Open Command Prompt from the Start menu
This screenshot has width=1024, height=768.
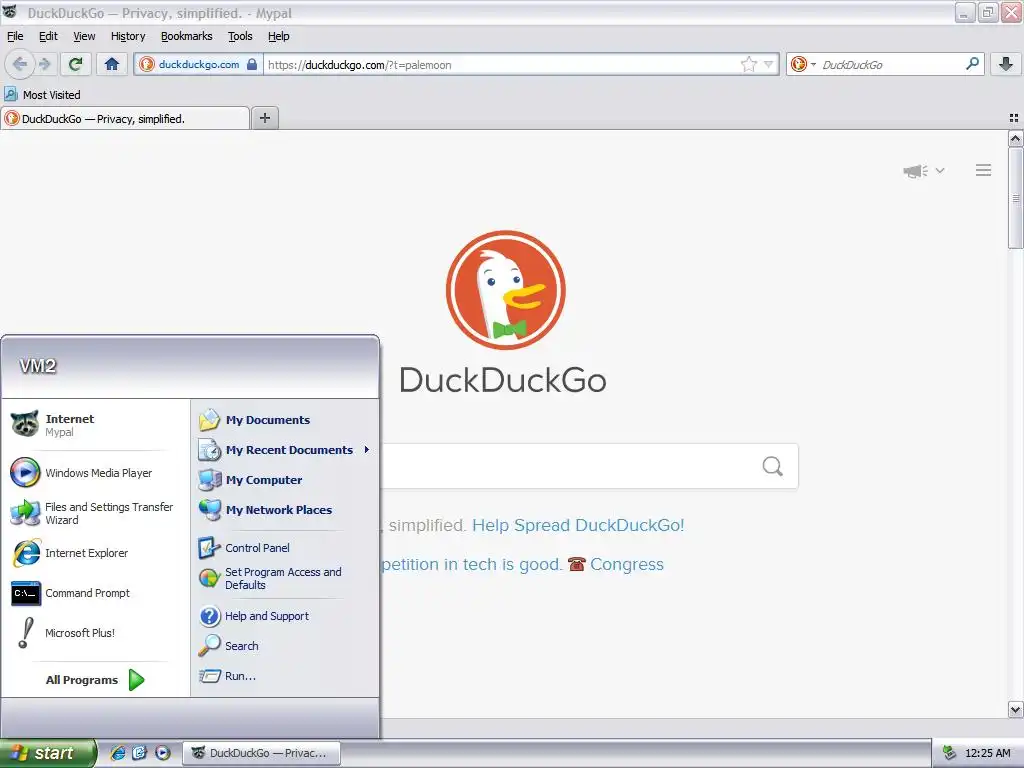click(95, 593)
